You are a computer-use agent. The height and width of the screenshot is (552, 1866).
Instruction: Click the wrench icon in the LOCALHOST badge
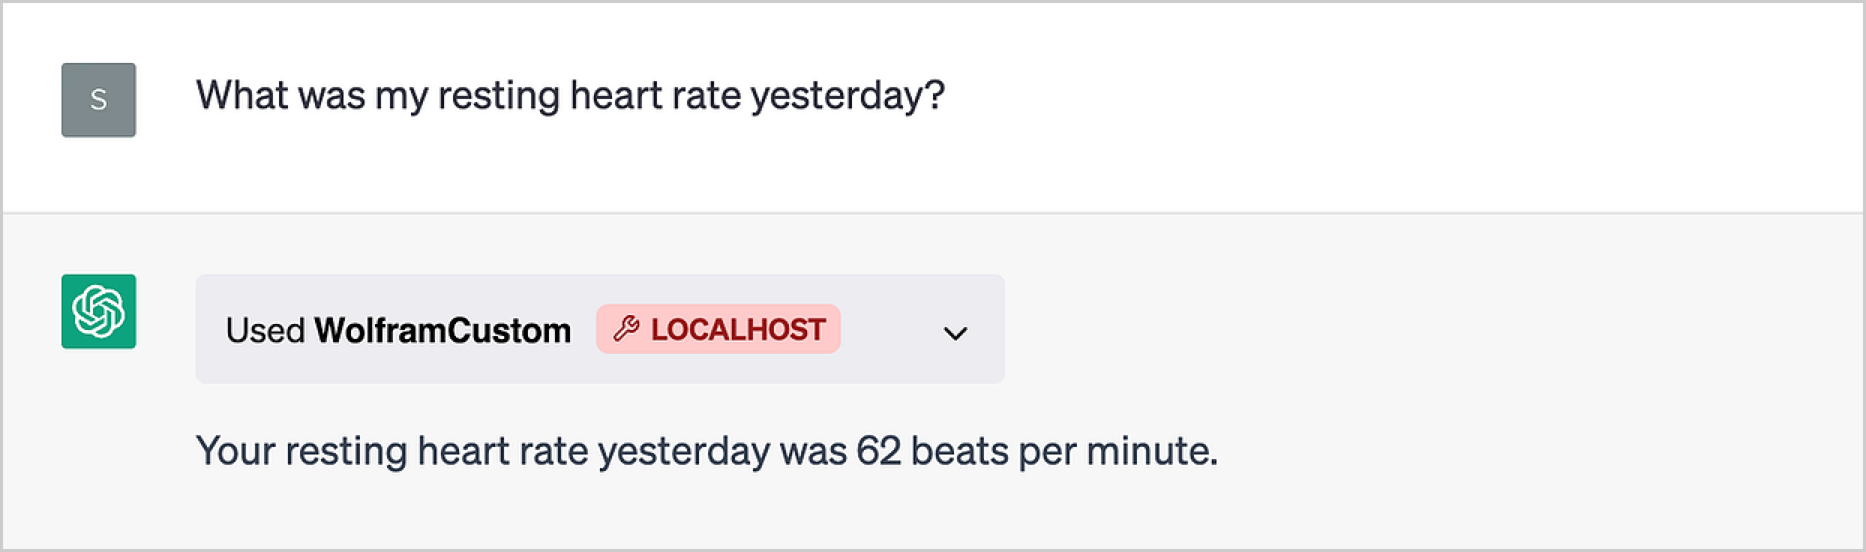point(626,328)
